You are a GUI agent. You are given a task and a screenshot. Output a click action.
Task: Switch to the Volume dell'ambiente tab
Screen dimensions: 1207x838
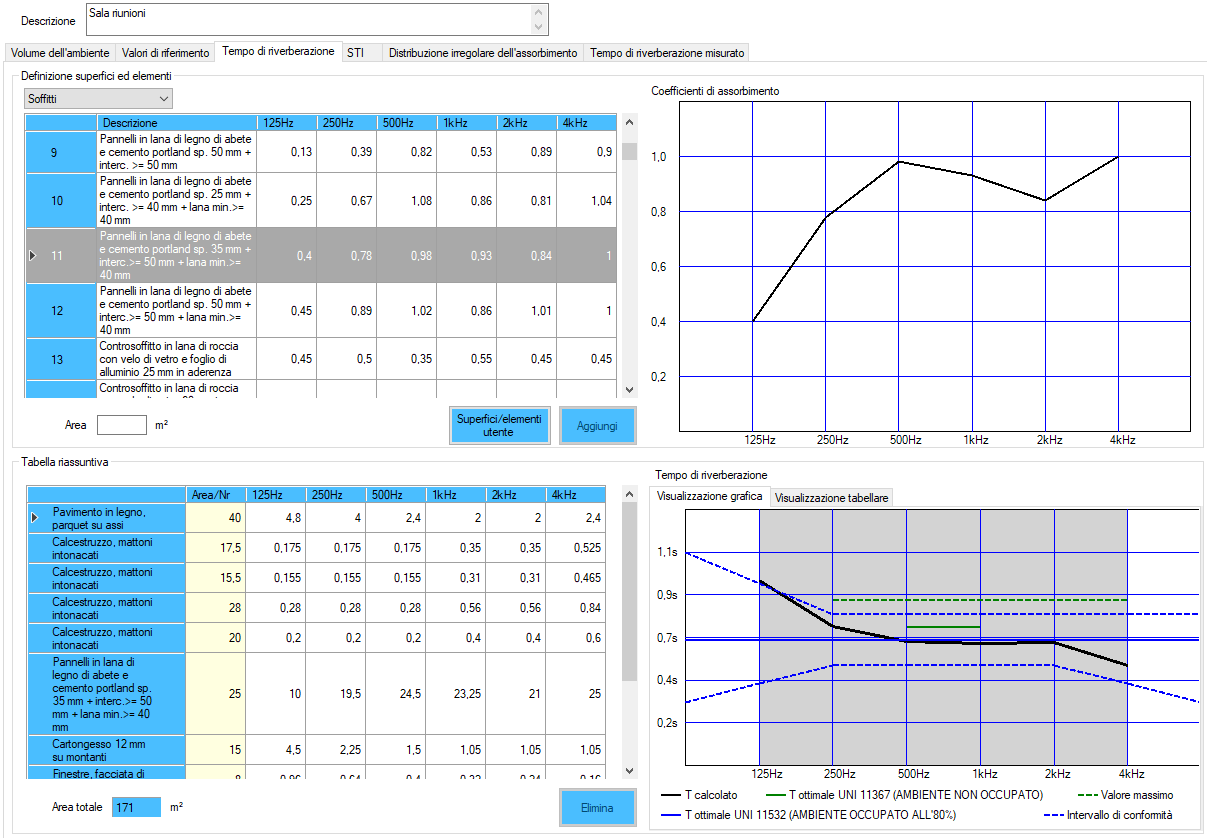pos(58,53)
